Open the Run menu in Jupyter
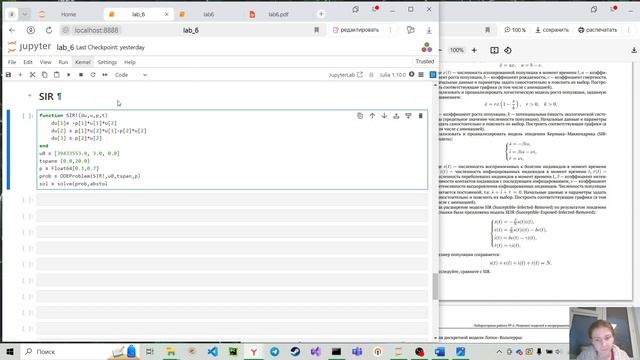 pyautogui.click(x=63, y=62)
